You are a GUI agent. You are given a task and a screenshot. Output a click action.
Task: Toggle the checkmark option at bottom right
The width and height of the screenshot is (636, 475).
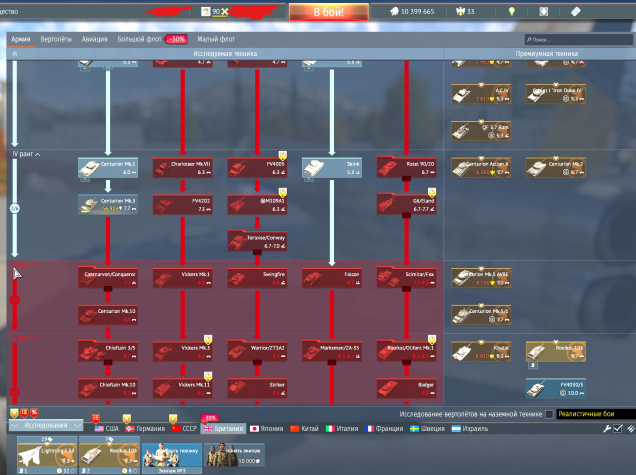pos(617,428)
